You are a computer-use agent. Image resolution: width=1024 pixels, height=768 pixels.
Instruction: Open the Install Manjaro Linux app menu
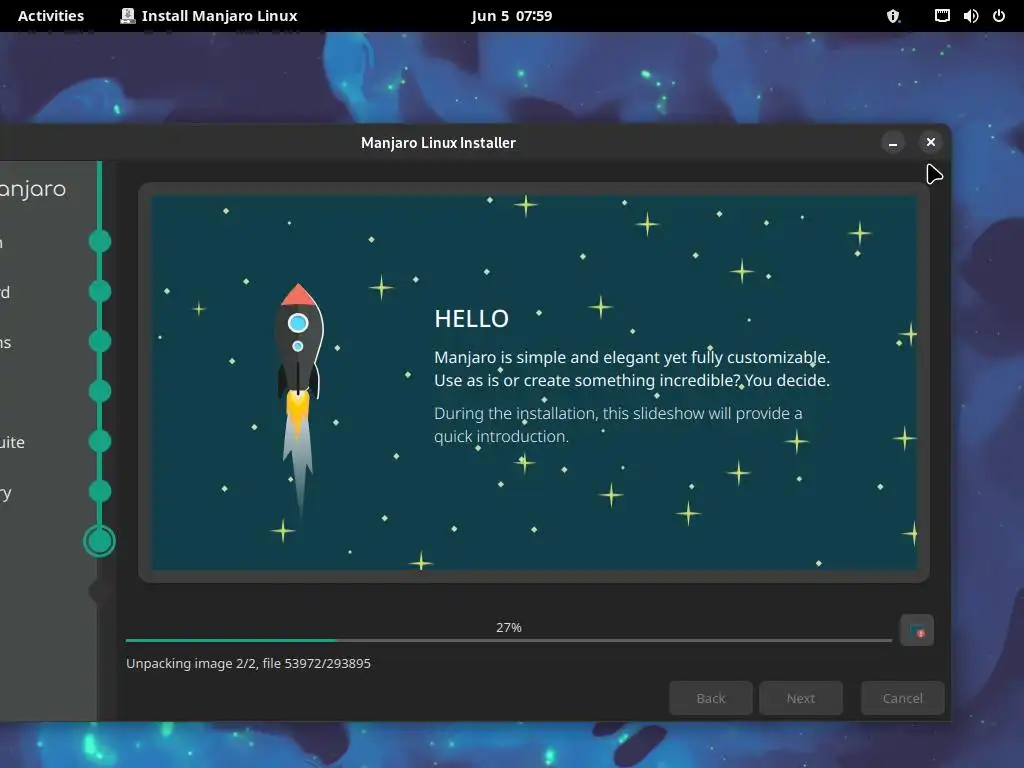pyautogui.click(x=209, y=16)
